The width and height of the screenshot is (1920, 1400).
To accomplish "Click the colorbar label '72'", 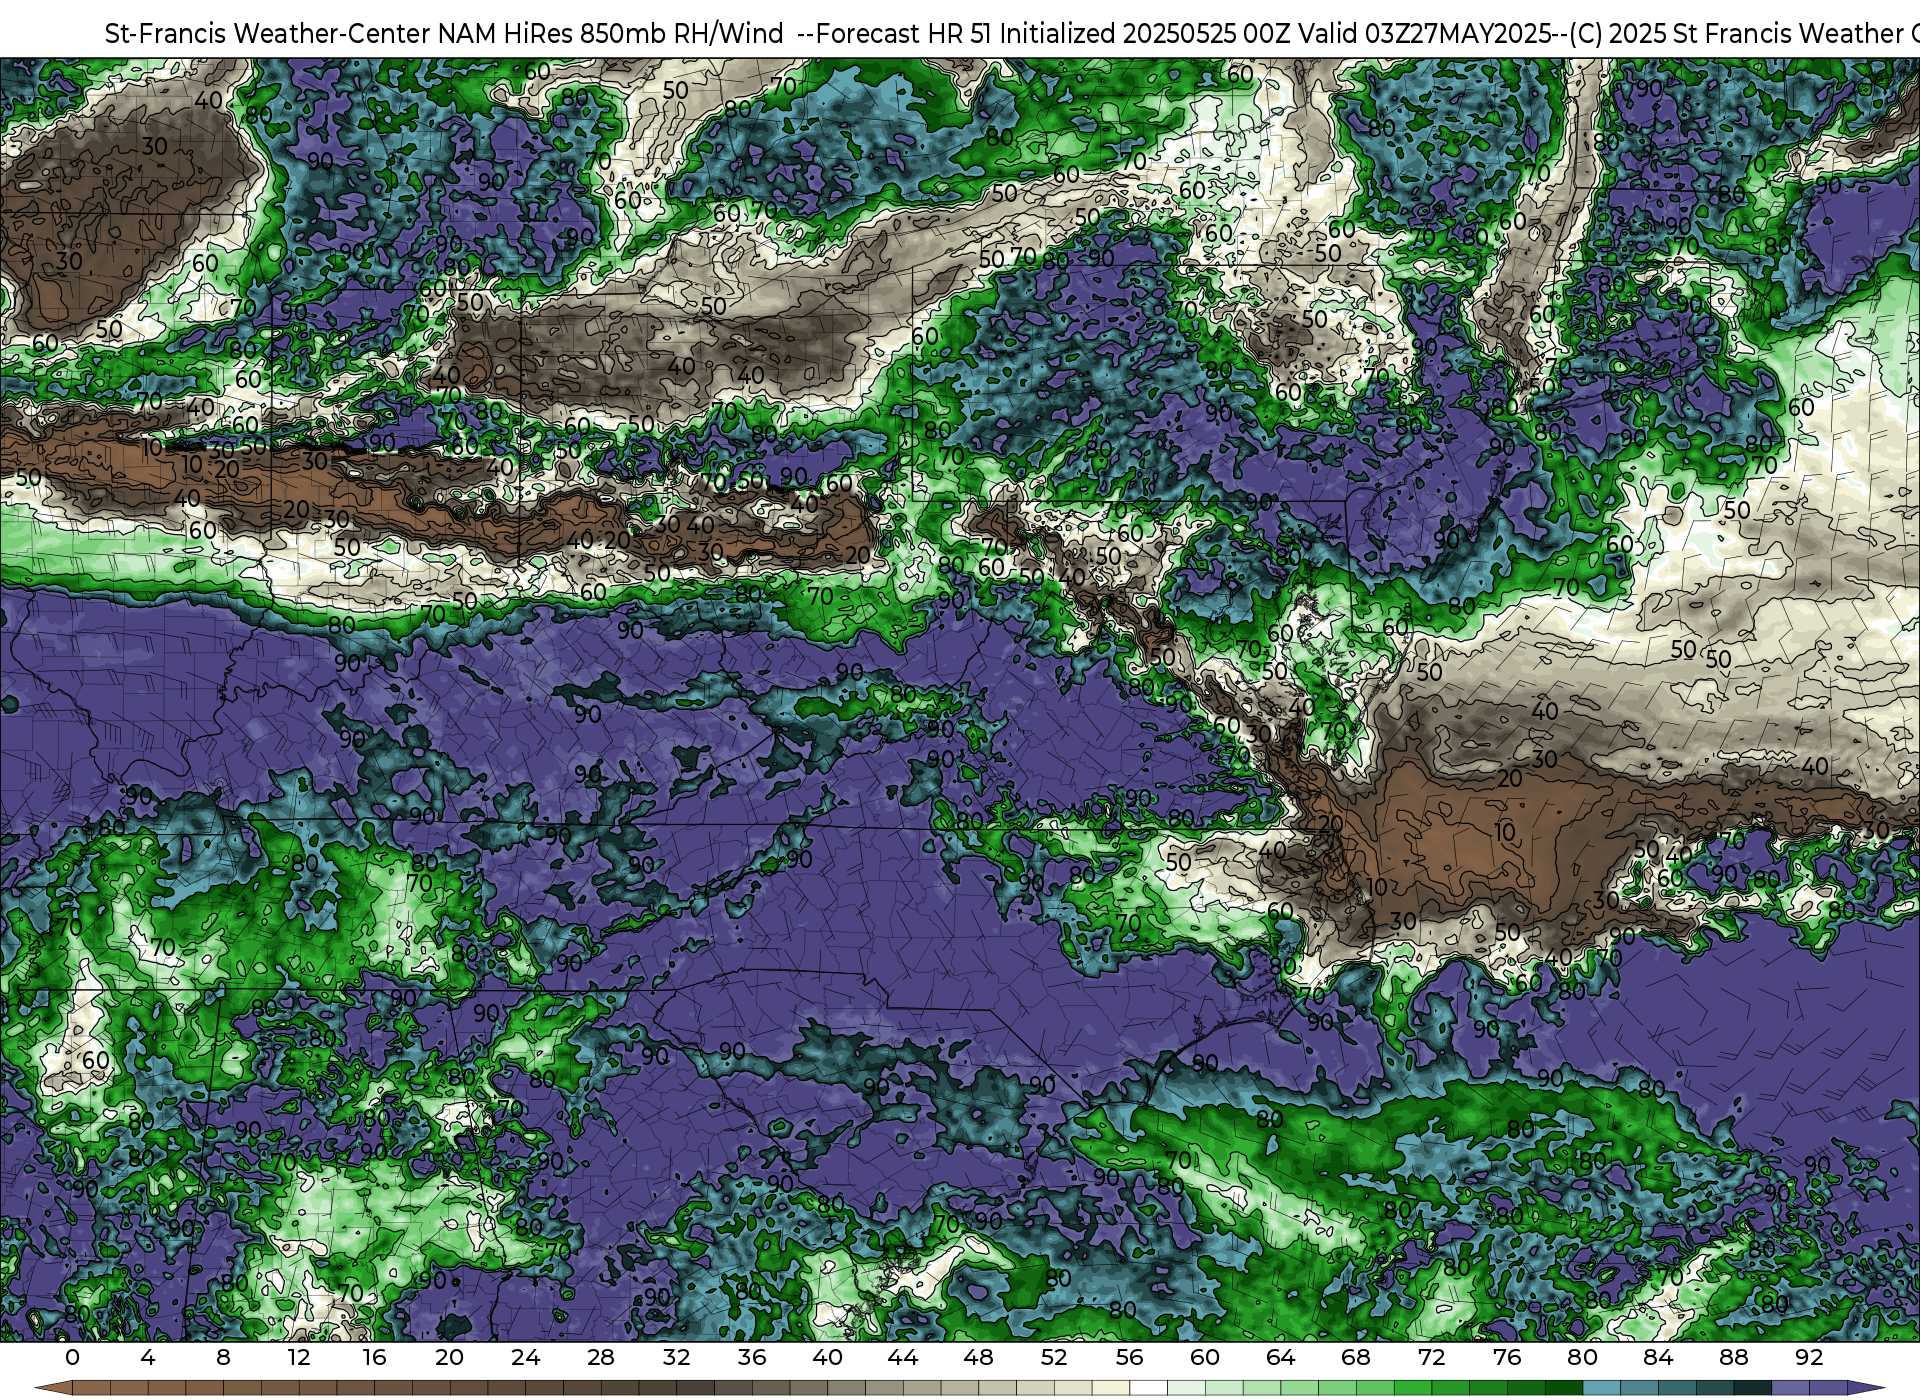I will (1431, 1357).
